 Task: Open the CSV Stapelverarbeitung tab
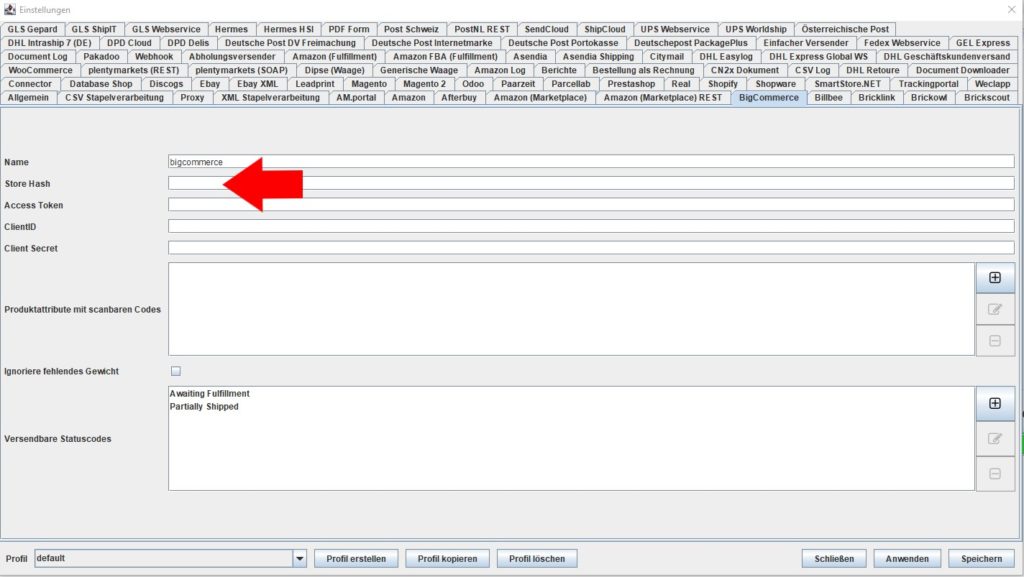[x=114, y=98]
